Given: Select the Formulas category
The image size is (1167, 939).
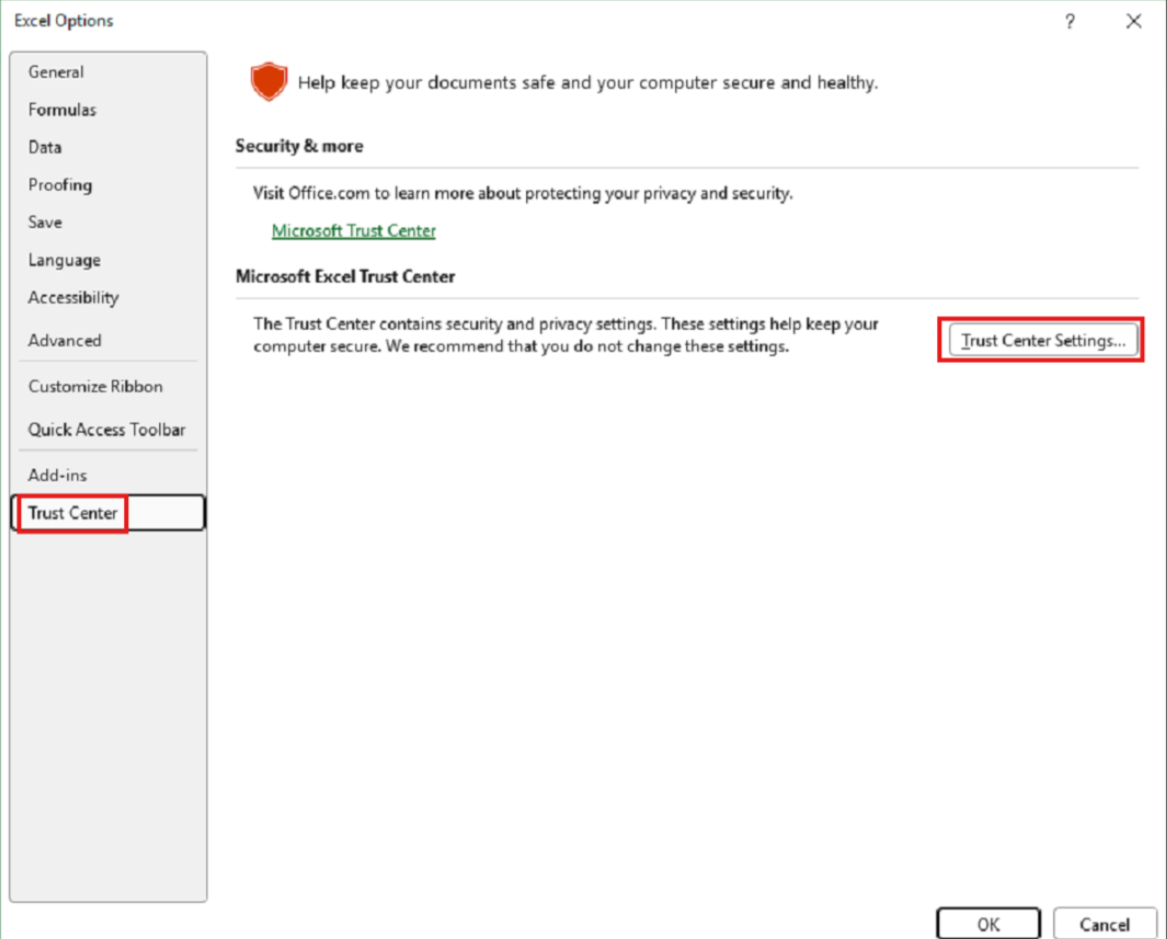Looking at the screenshot, I should (108, 109).
